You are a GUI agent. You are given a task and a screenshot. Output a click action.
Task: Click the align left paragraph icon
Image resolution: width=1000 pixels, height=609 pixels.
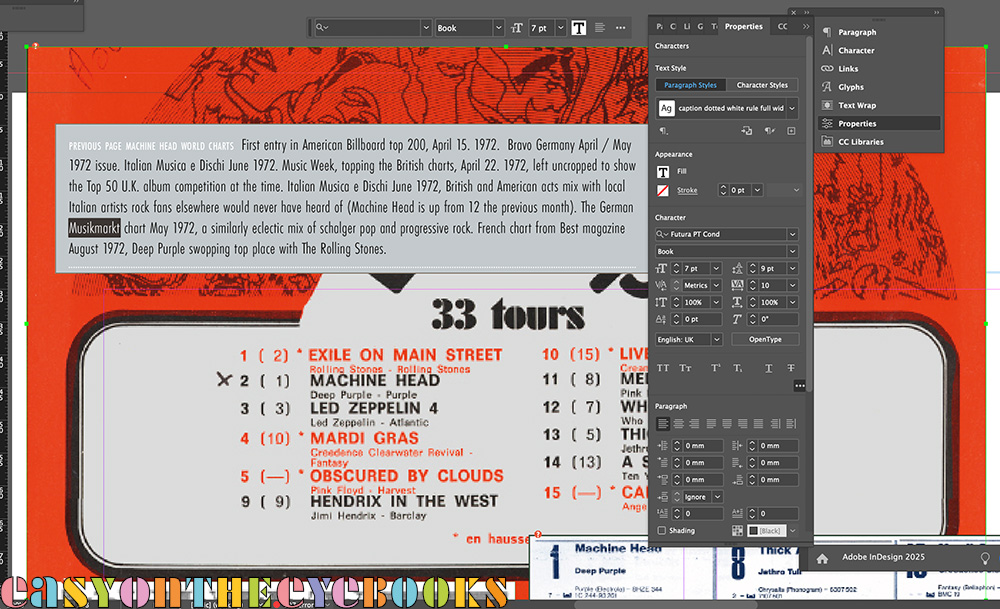662,424
